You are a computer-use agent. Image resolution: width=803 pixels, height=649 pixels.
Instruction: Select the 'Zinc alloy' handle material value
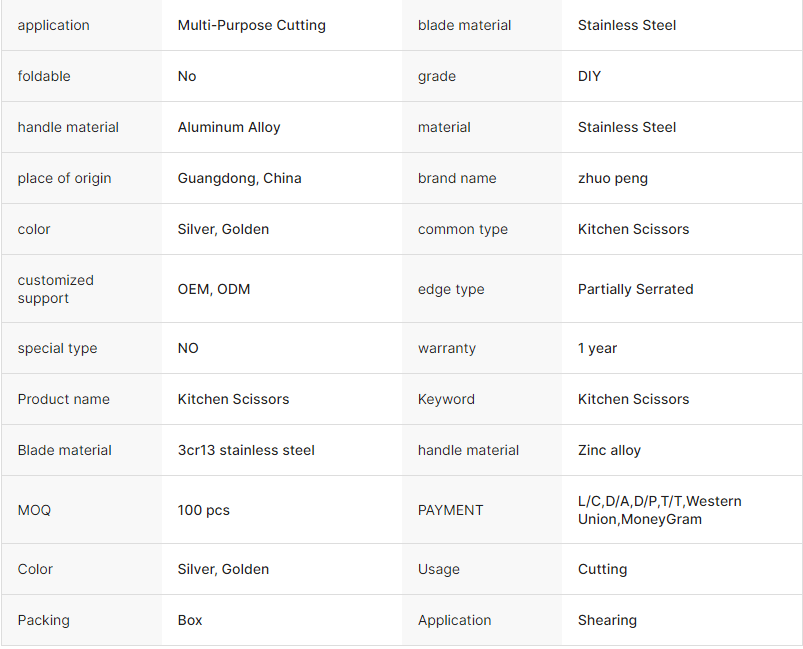(609, 450)
